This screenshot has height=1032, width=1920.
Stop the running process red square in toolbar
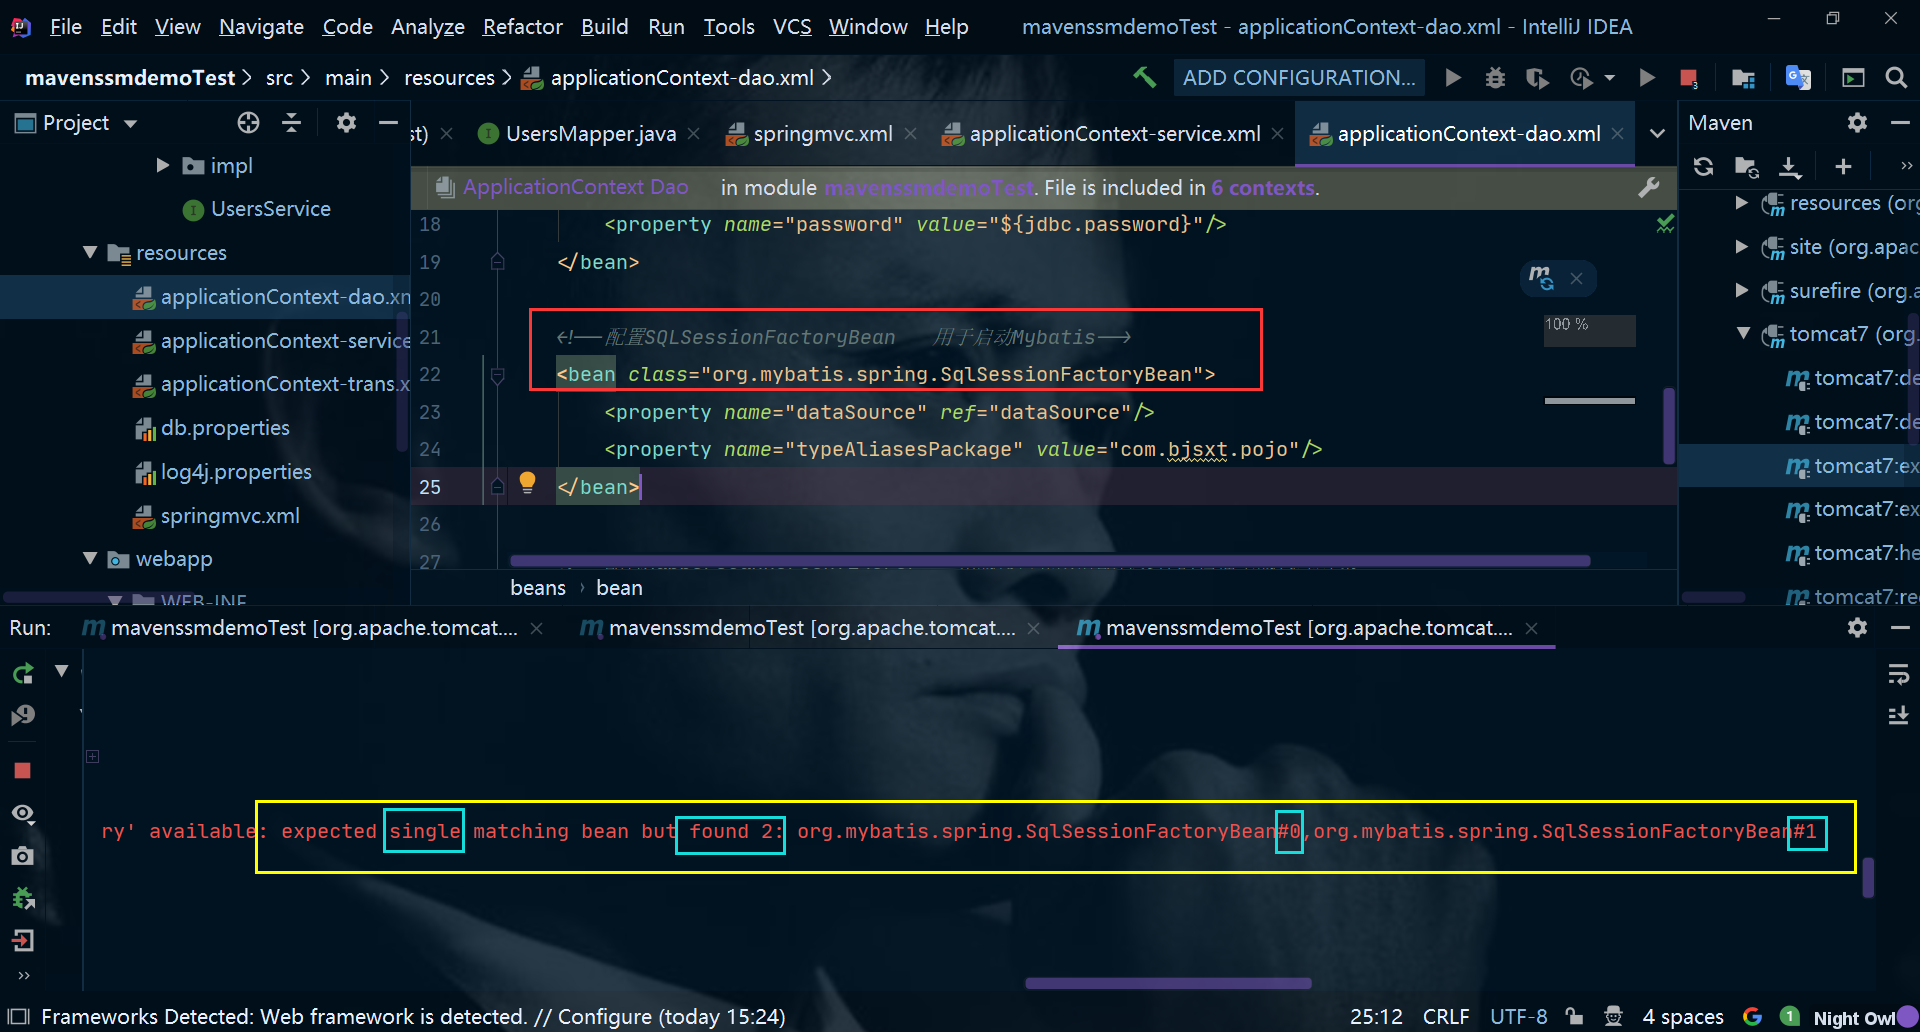pyautogui.click(x=1689, y=77)
